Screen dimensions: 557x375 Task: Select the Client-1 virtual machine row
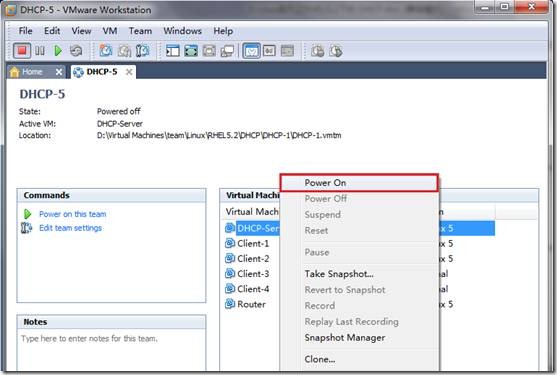click(253, 243)
